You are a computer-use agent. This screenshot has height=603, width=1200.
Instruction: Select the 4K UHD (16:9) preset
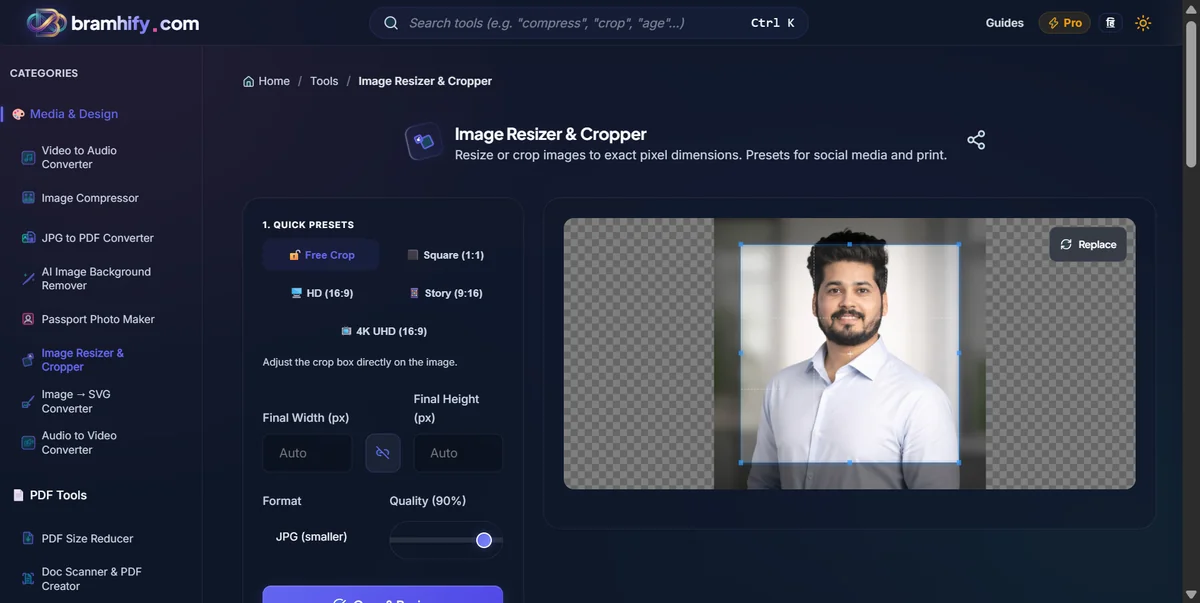383,331
